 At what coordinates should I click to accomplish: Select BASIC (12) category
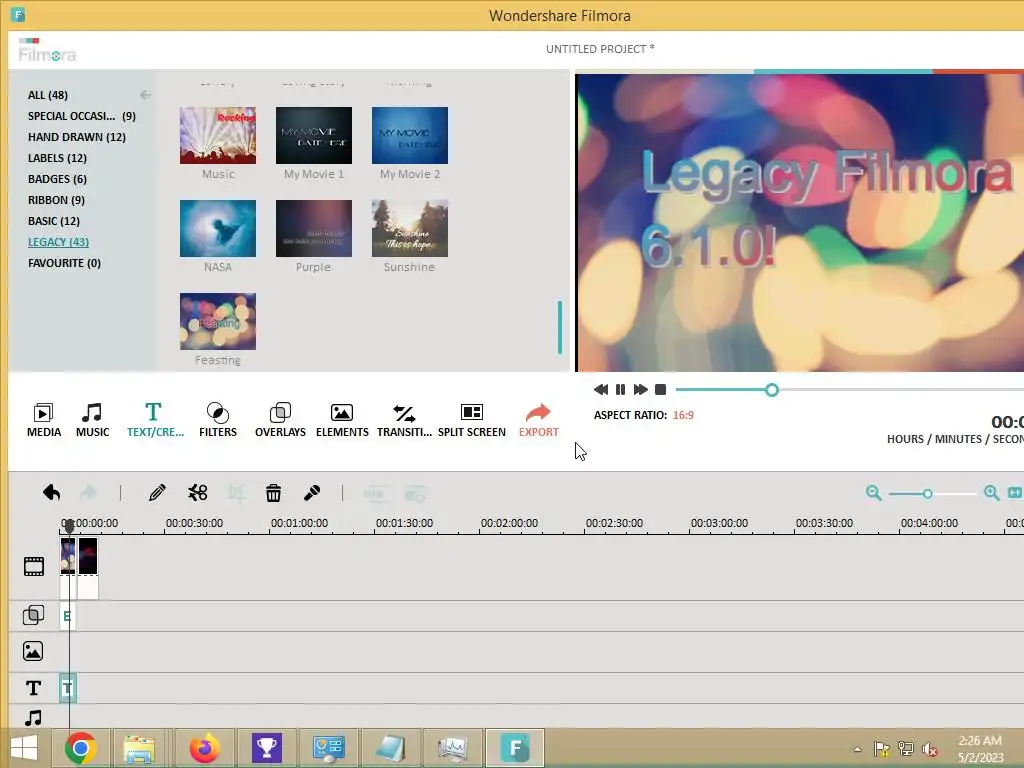pos(54,221)
